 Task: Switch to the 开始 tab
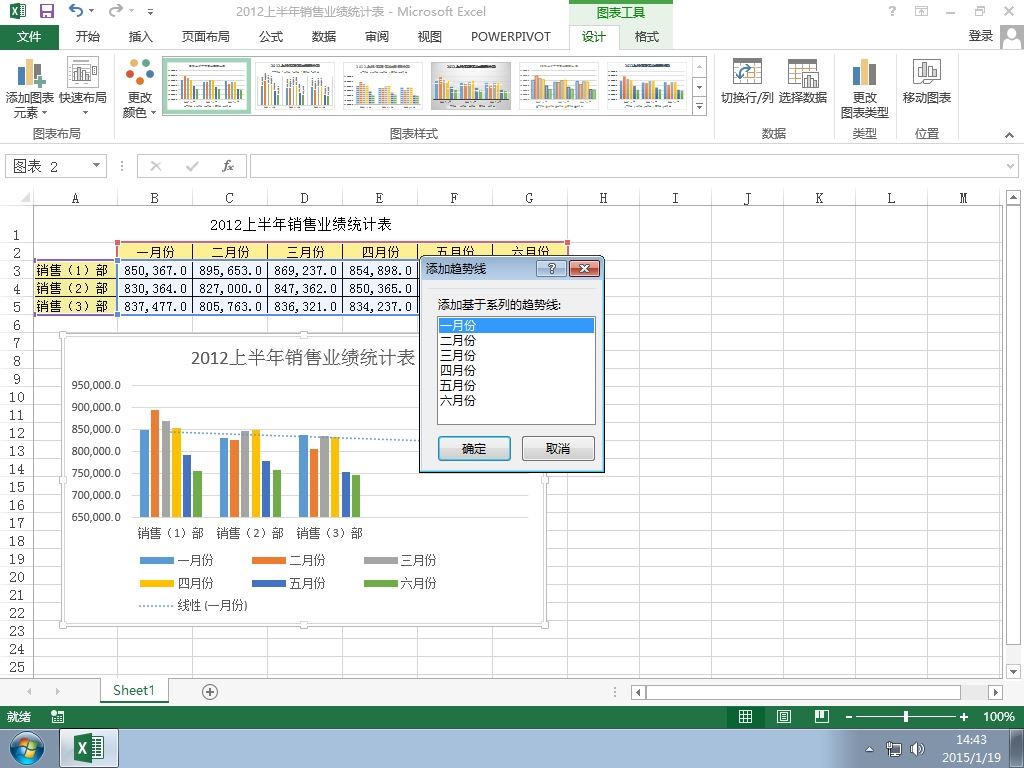point(88,37)
